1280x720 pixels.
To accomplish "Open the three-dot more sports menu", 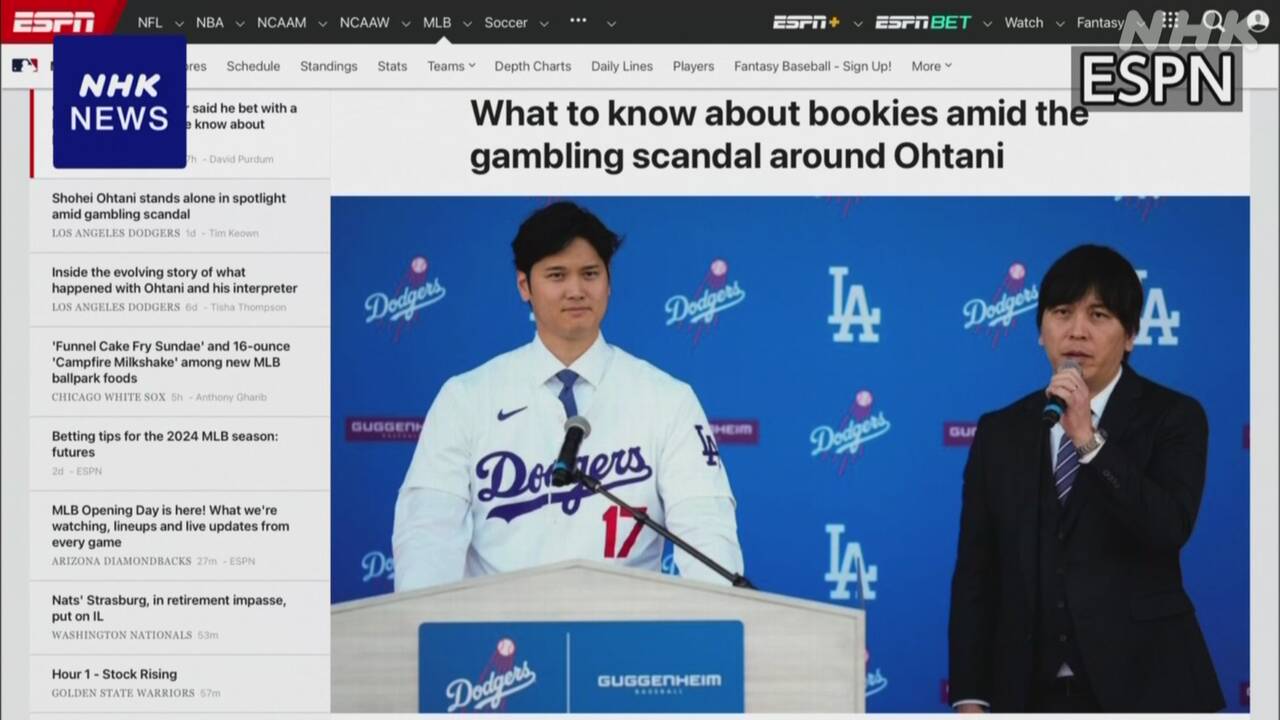I will point(578,22).
